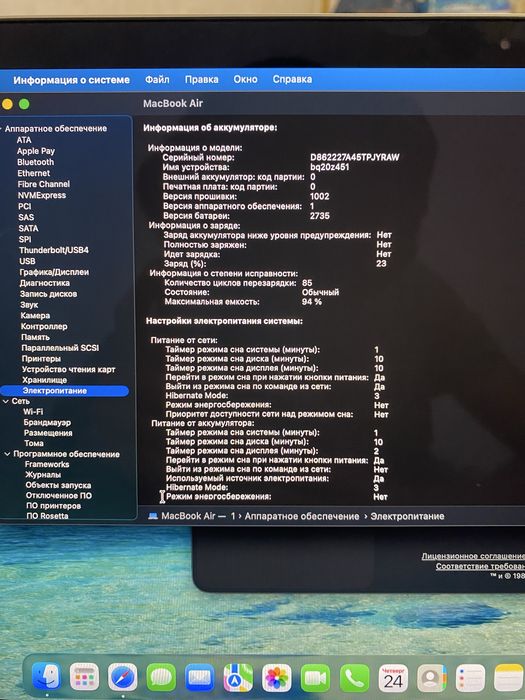Screen dimensions: 525x700
Task: Select Fibre Channel in the sidebar
Action: pyautogui.click(x=44, y=184)
